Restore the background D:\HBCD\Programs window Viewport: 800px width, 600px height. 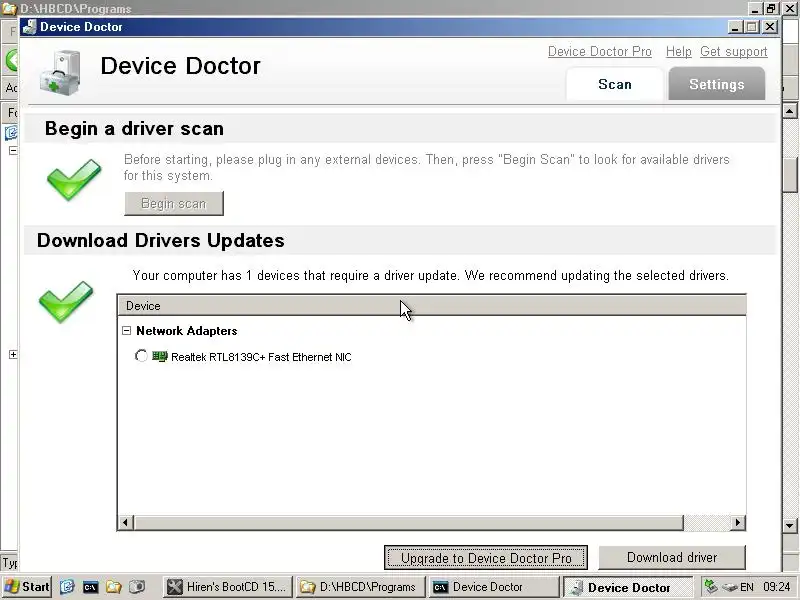(771, 8)
